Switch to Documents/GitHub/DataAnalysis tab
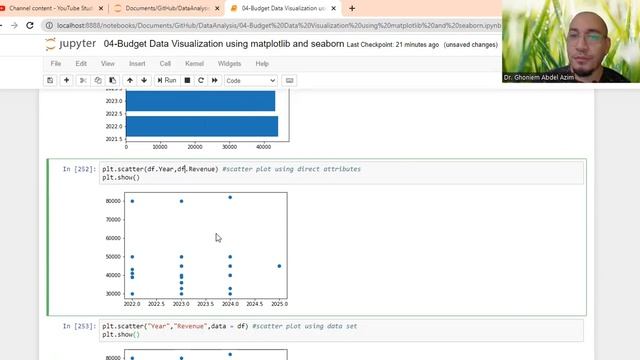This screenshot has width=640, height=360. (x=167, y=8)
